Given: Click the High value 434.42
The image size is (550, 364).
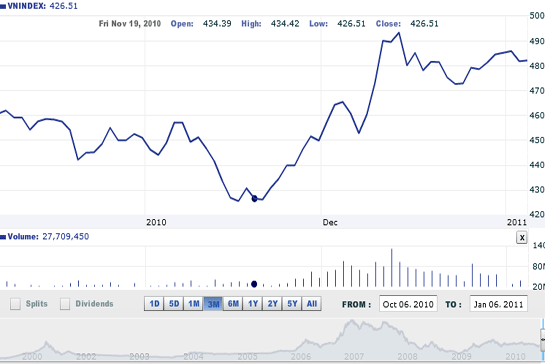Looking at the screenshot, I should [x=285, y=23].
